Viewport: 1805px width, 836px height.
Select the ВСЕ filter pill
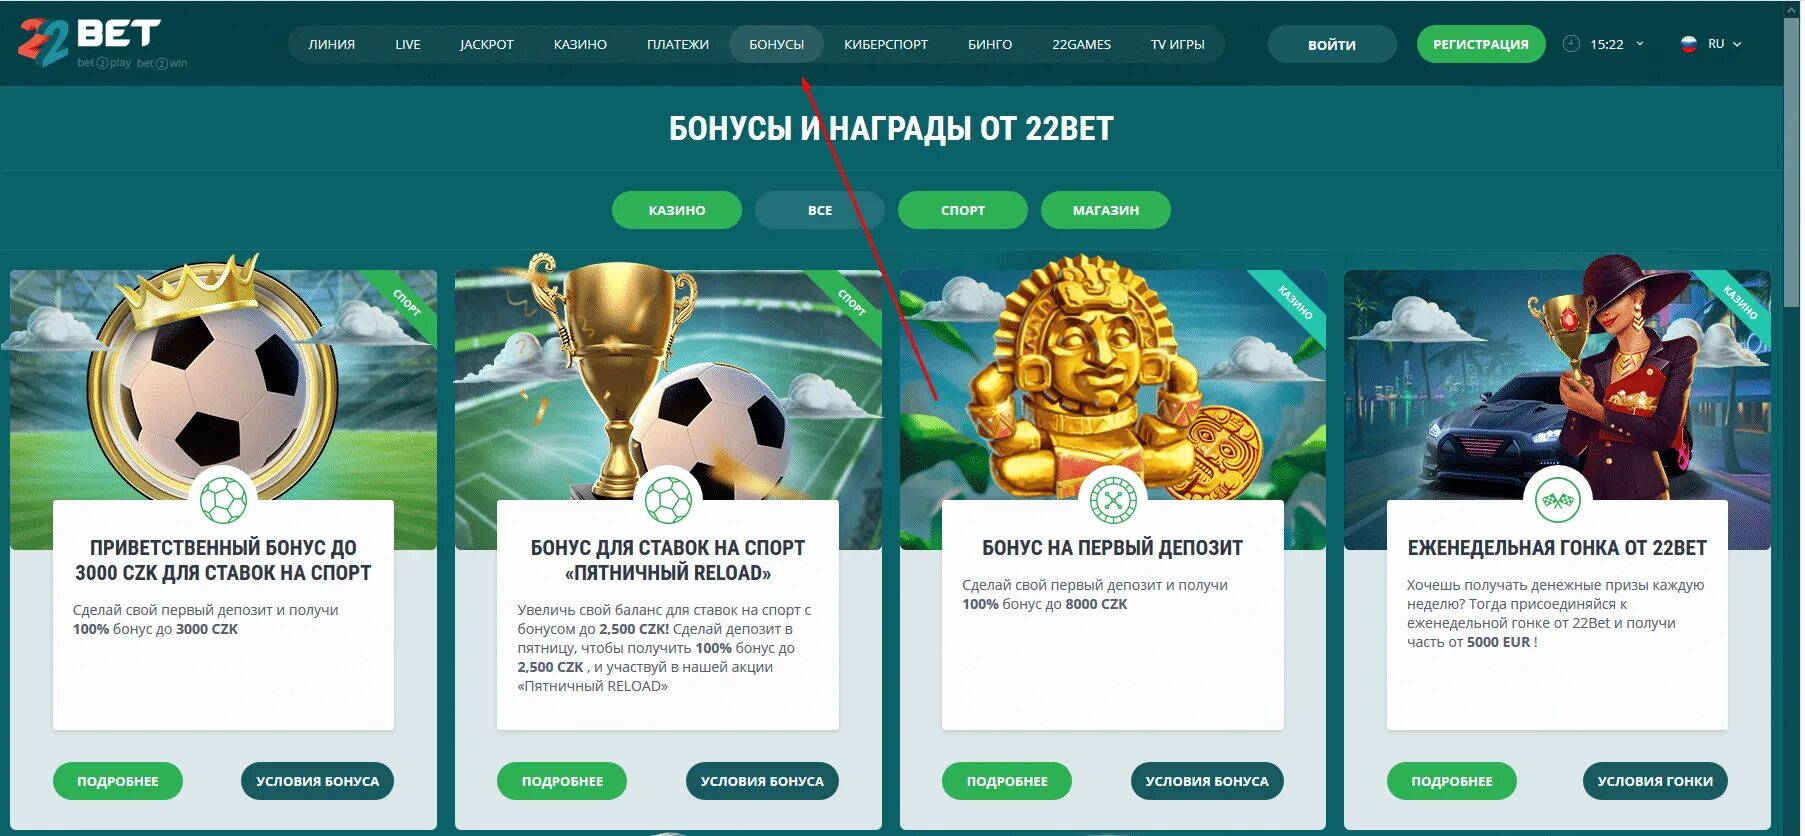coord(820,210)
